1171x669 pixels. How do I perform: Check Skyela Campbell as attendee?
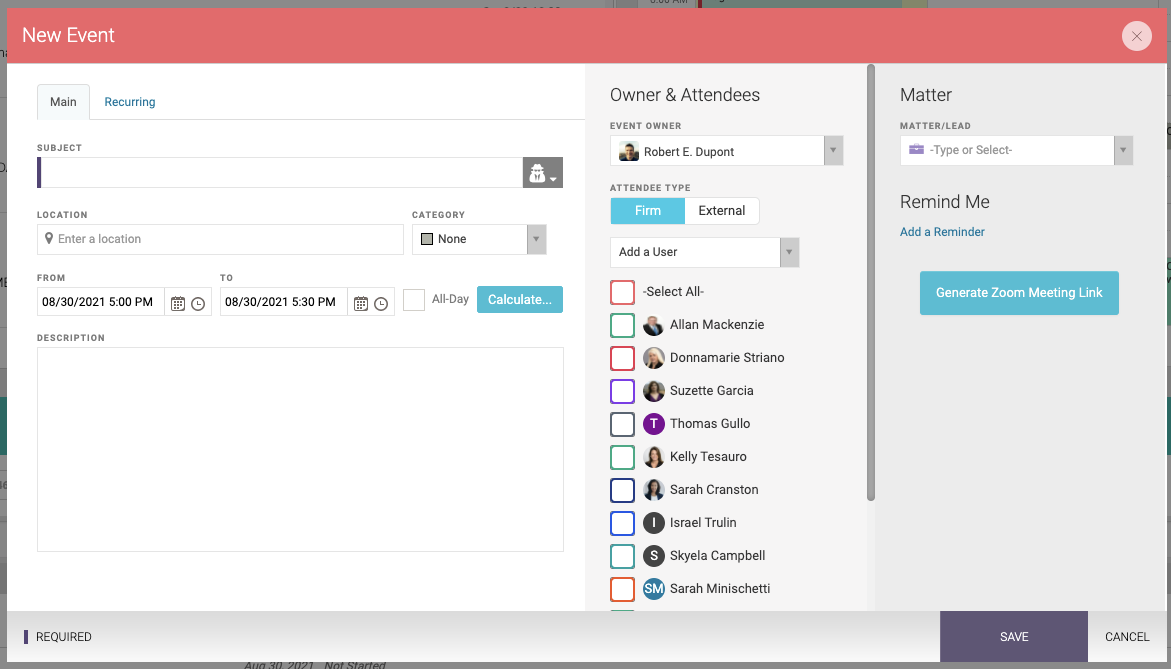tap(622, 556)
